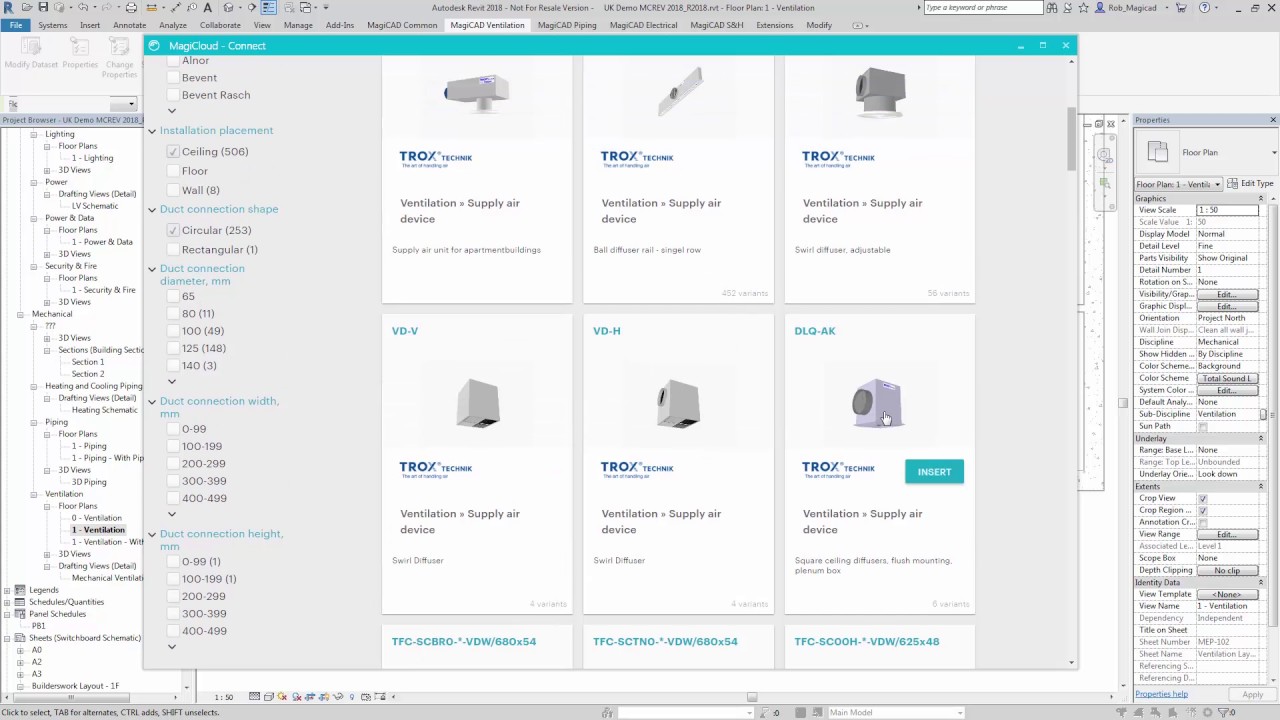Open the Properties help link
This screenshot has width=1280, height=720.
(x=1161, y=694)
